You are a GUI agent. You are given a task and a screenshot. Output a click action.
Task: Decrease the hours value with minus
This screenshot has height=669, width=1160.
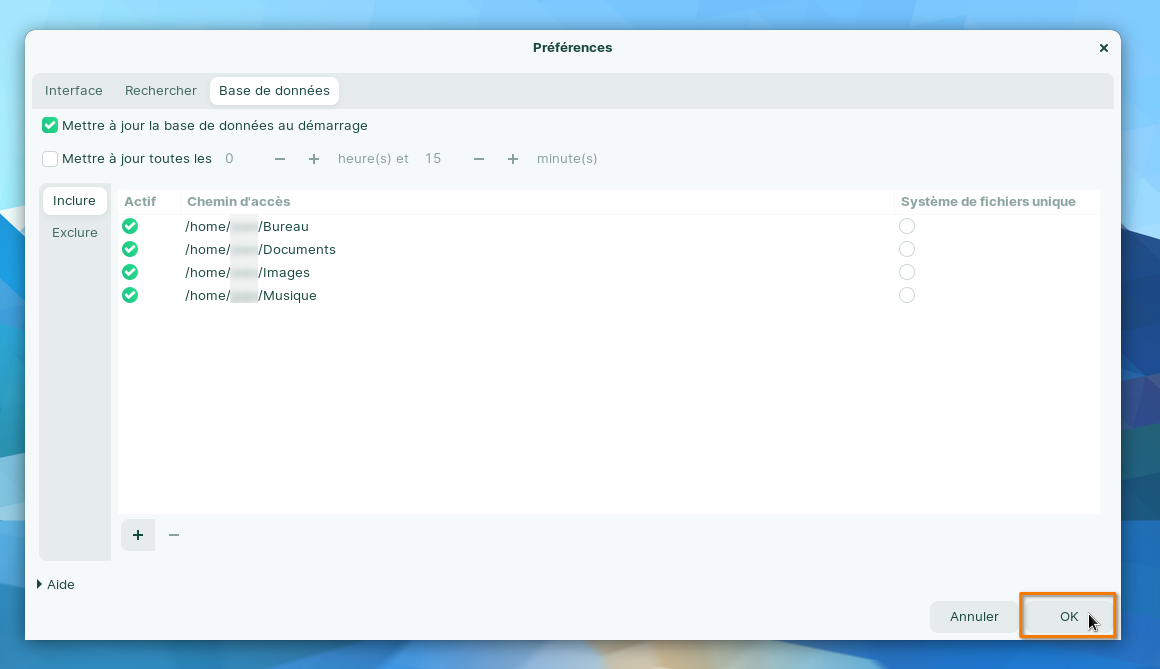tap(280, 159)
